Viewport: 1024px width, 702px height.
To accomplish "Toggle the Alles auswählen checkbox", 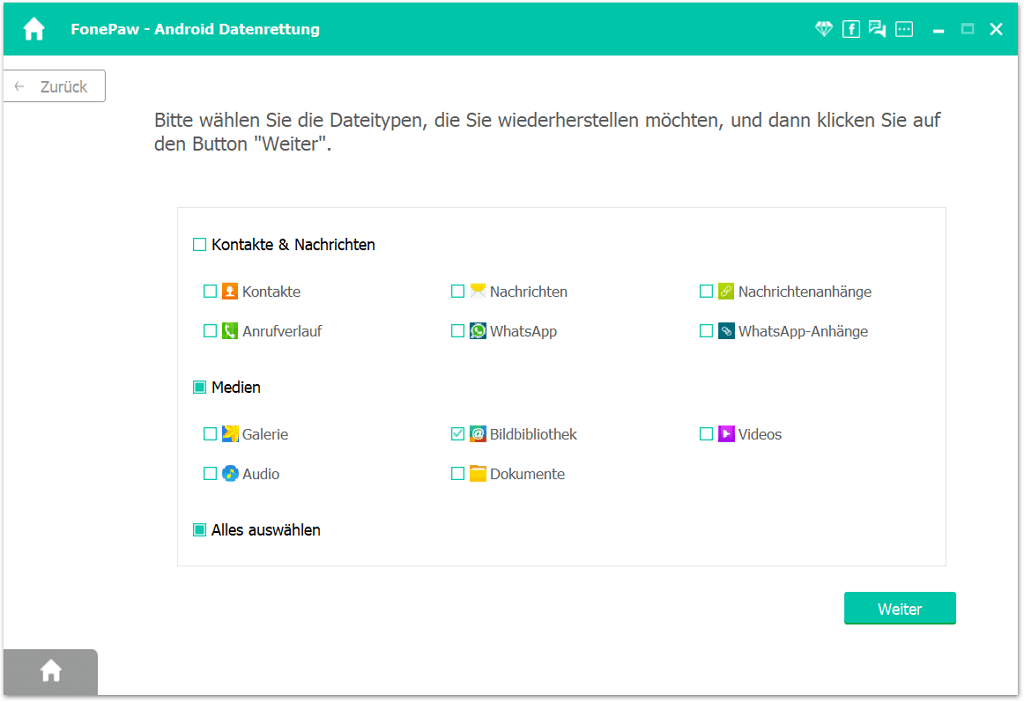I will [198, 530].
